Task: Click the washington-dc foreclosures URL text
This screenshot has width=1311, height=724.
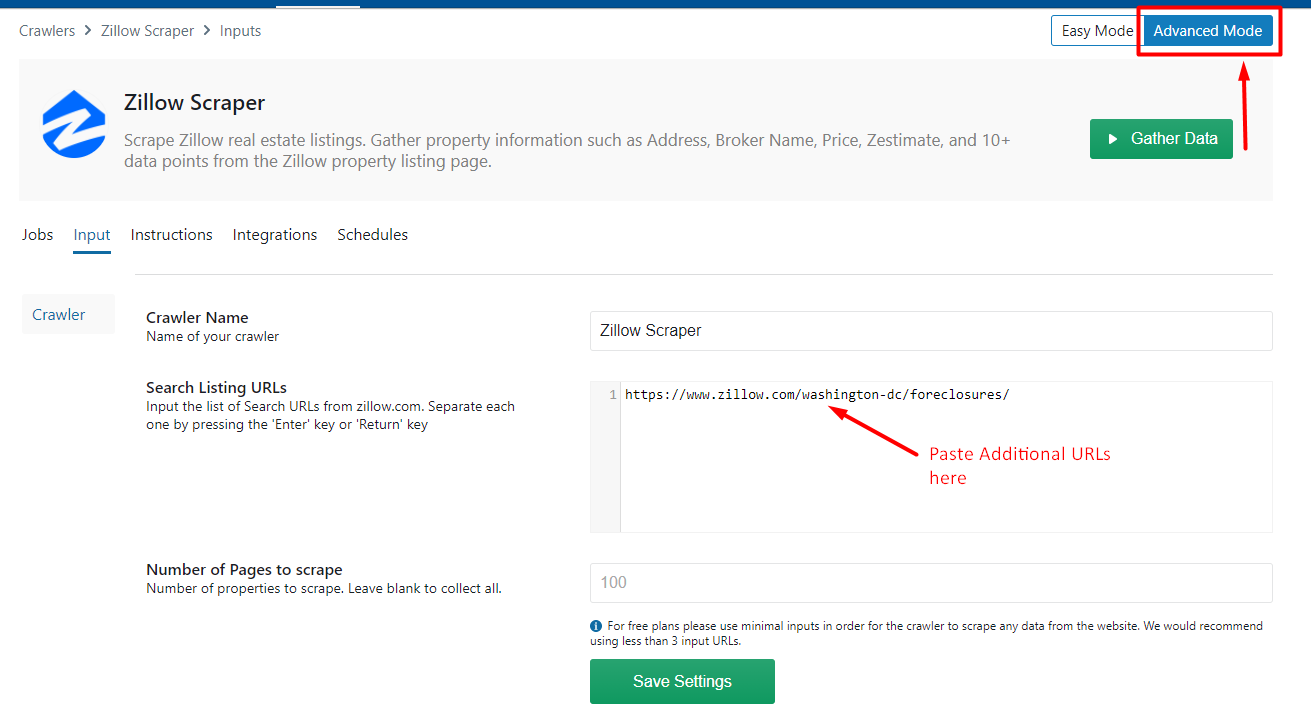Action: (817, 394)
